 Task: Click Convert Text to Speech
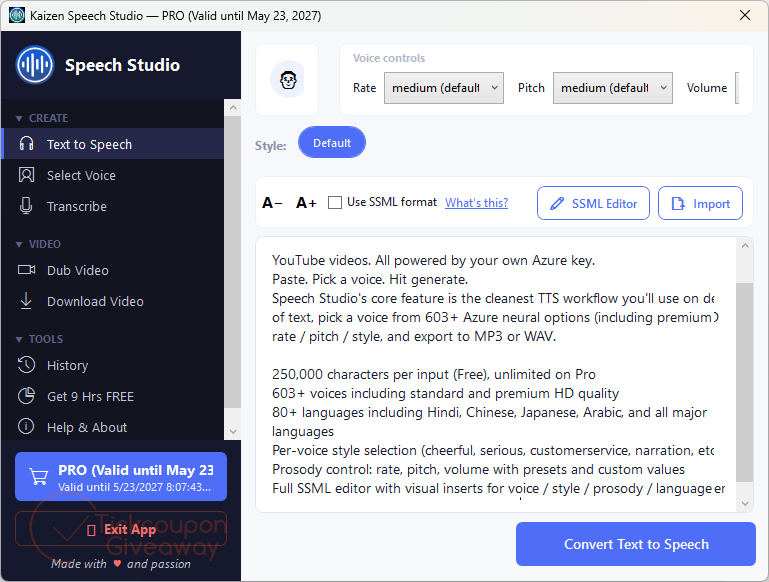636,544
